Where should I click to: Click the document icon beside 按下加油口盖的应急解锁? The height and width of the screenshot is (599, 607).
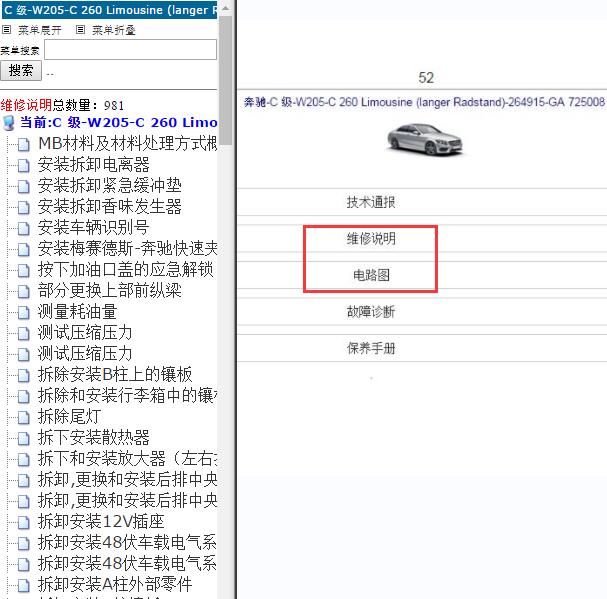(x=24, y=270)
